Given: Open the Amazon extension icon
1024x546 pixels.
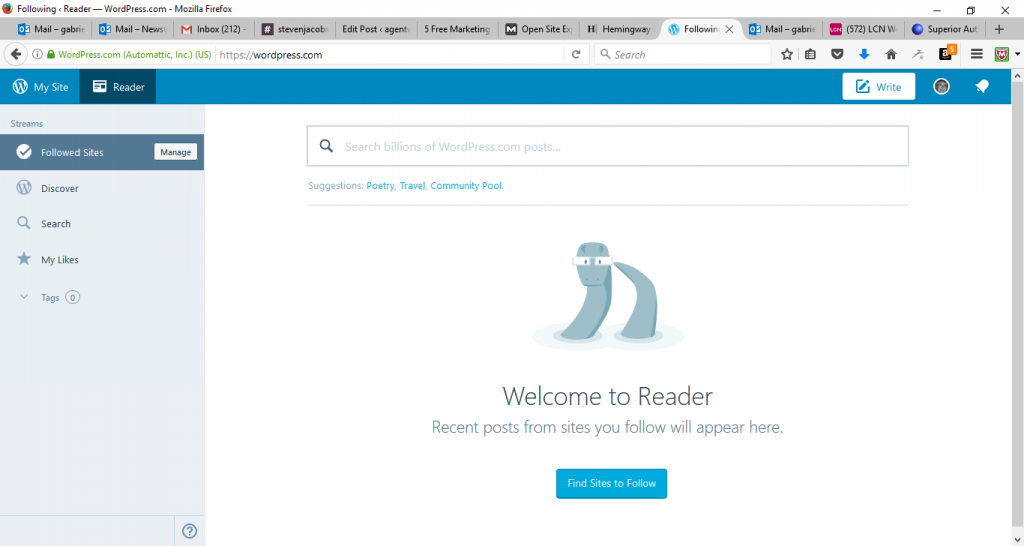Looking at the screenshot, I should pos(946,54).
